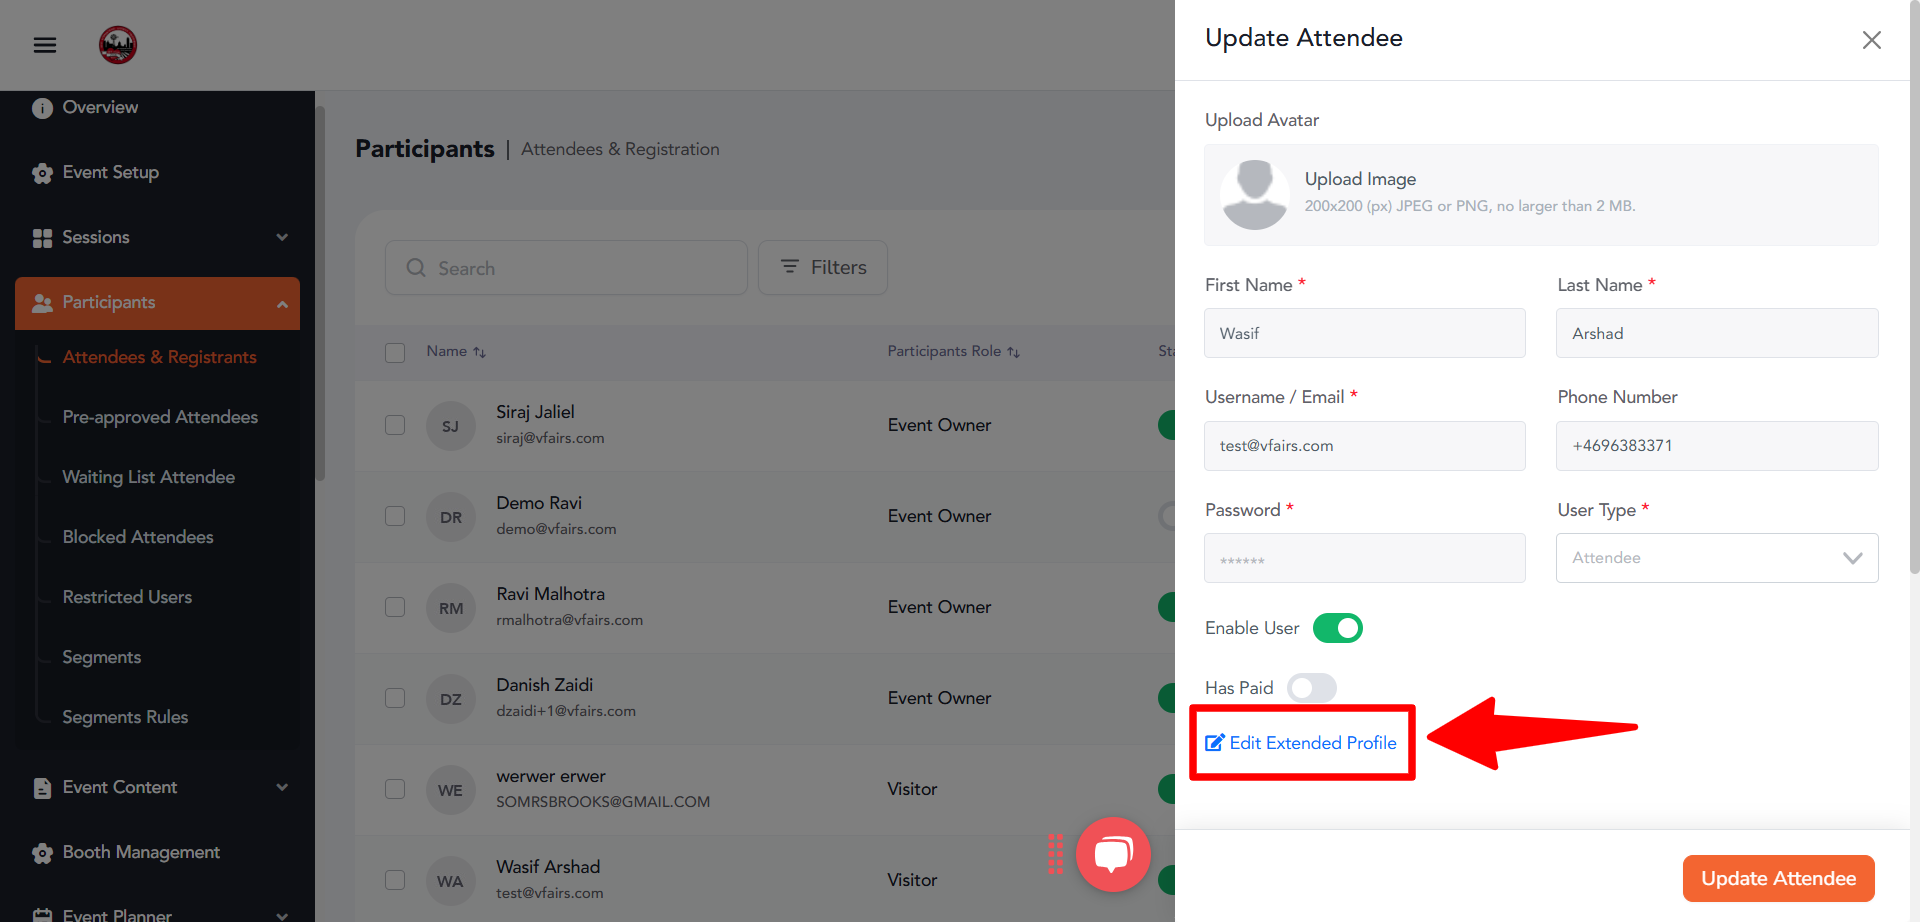Image resolution: width=1920 pixels, height=922 pixels.
Task: Click Upload Image text link
Action: point(1360,179)
